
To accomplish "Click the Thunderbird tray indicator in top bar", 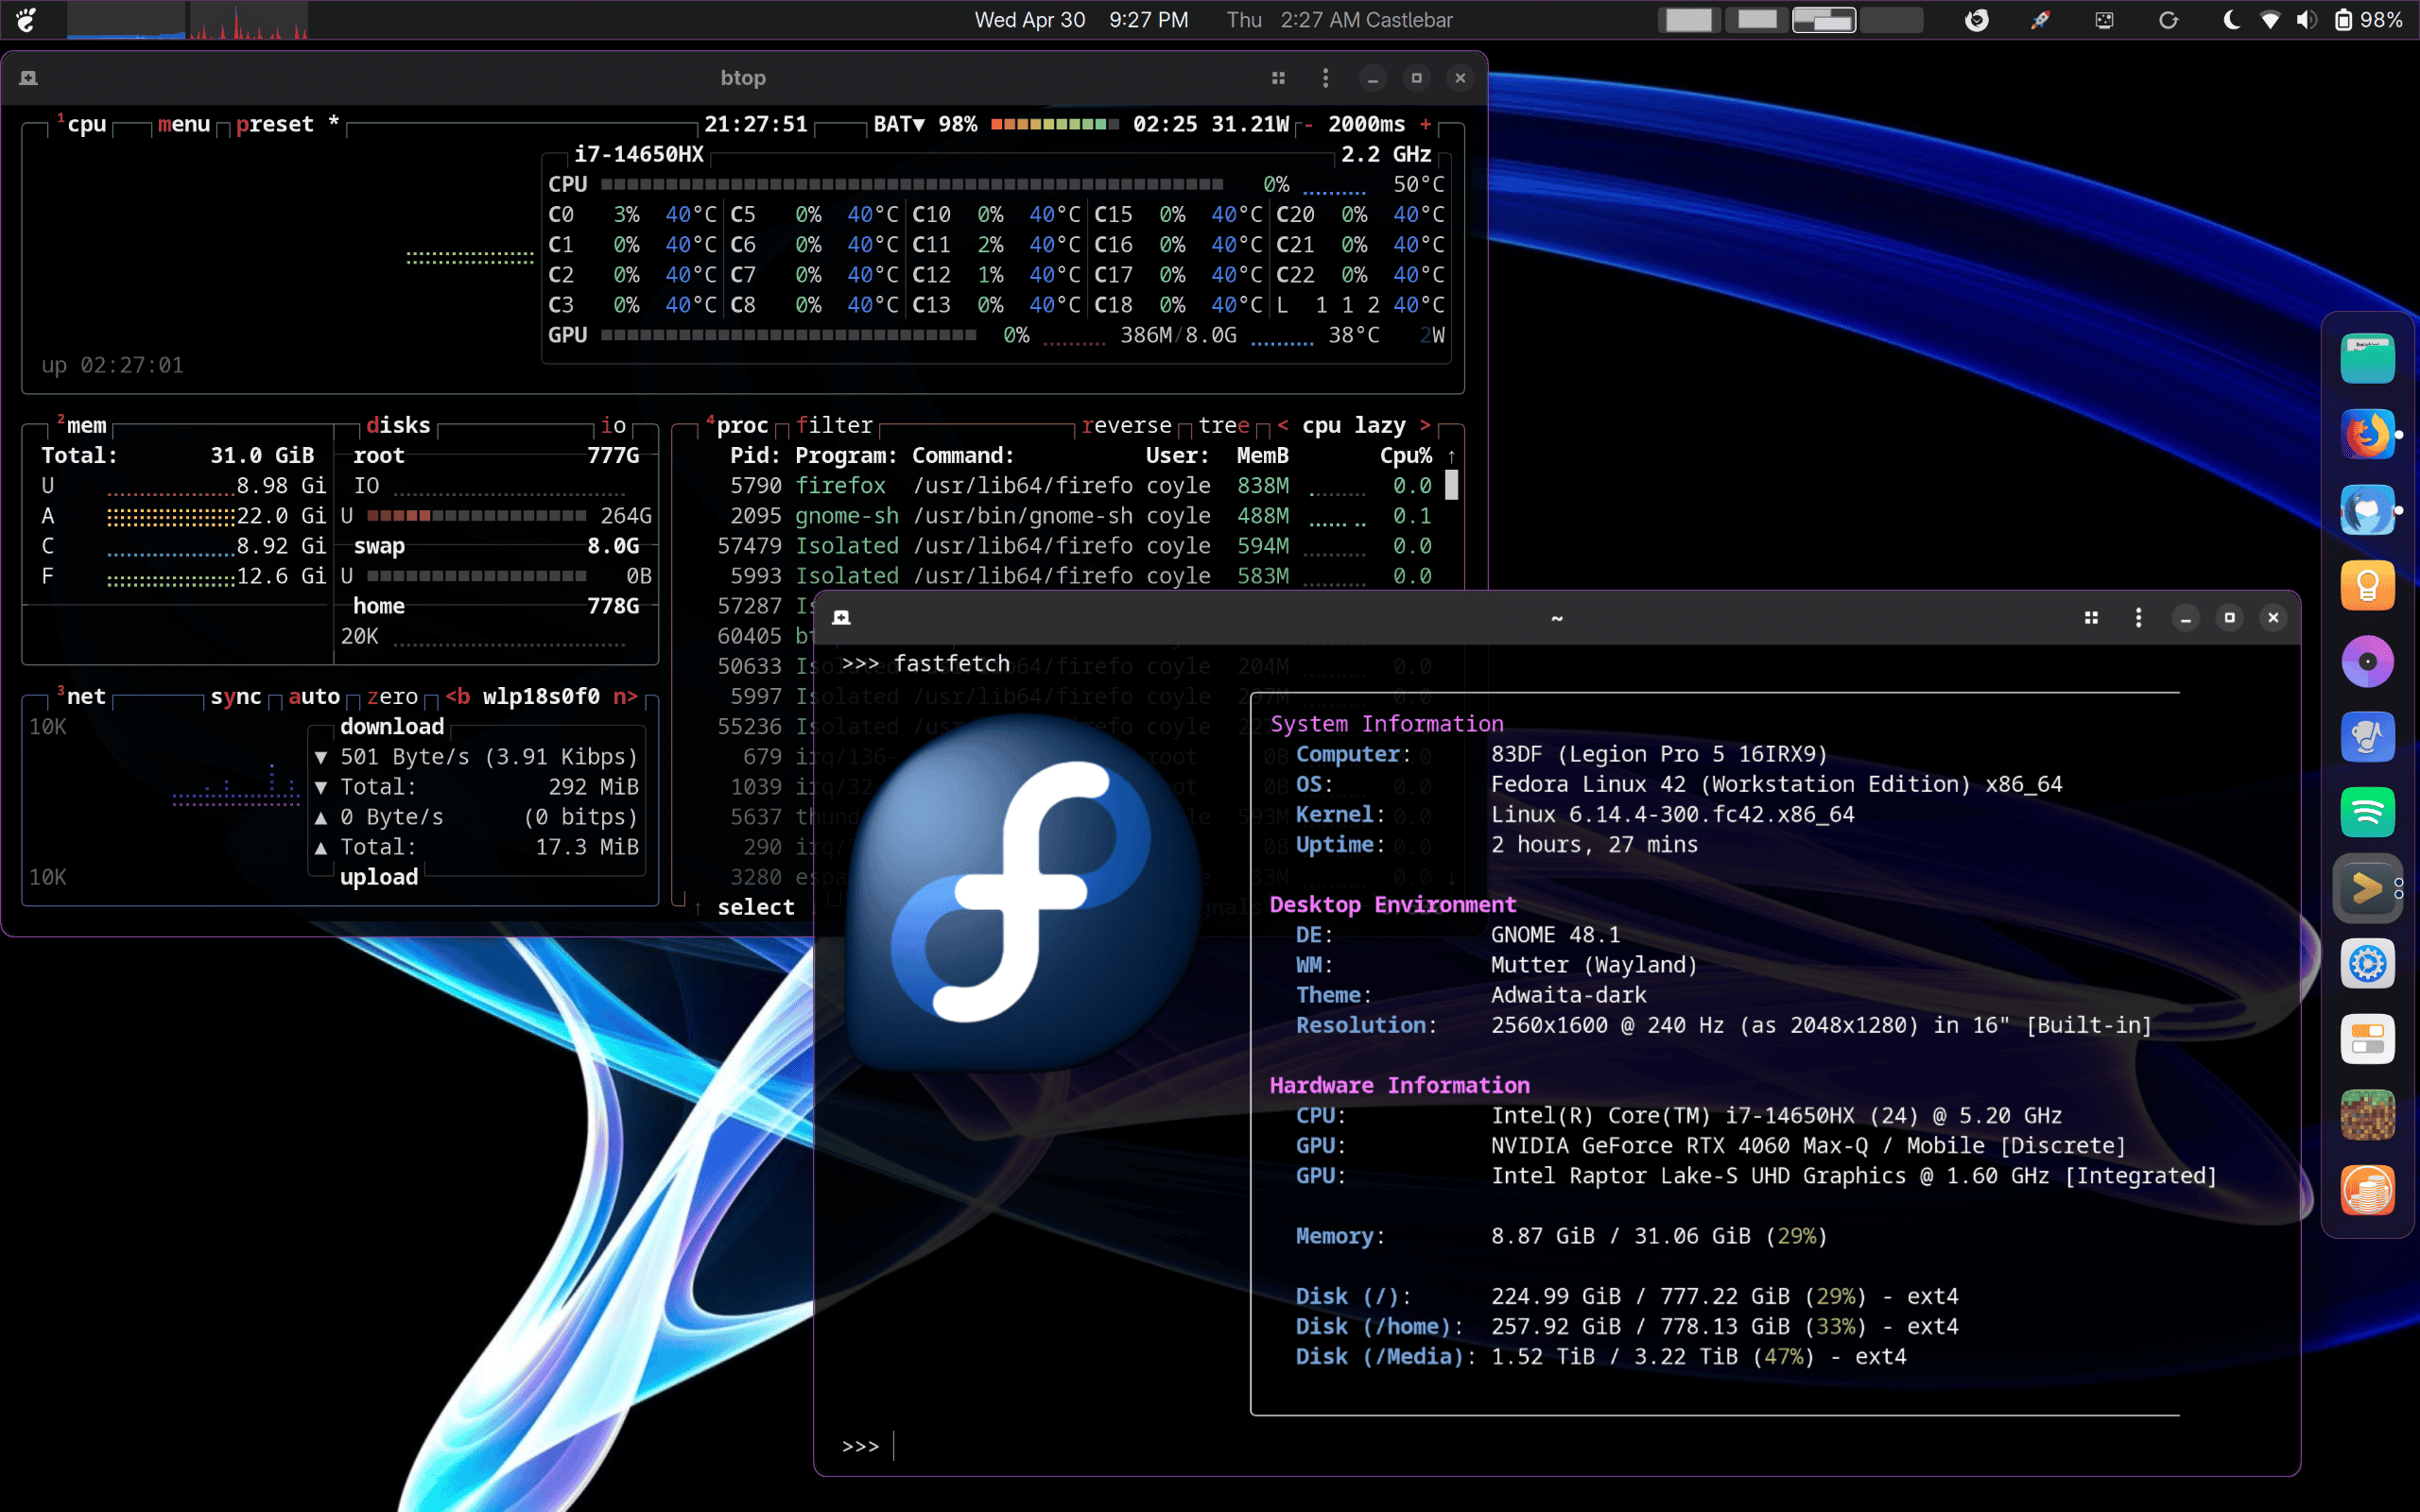I will 1976,20.
